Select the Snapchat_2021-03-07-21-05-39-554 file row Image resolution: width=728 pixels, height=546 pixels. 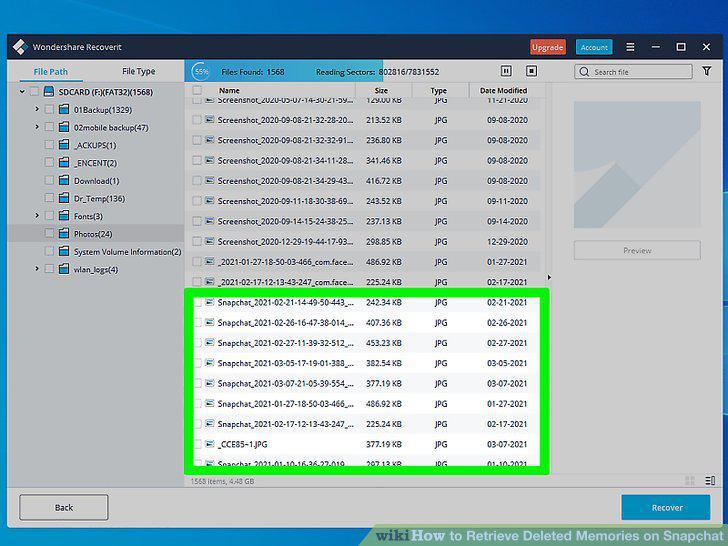(367, 383)
